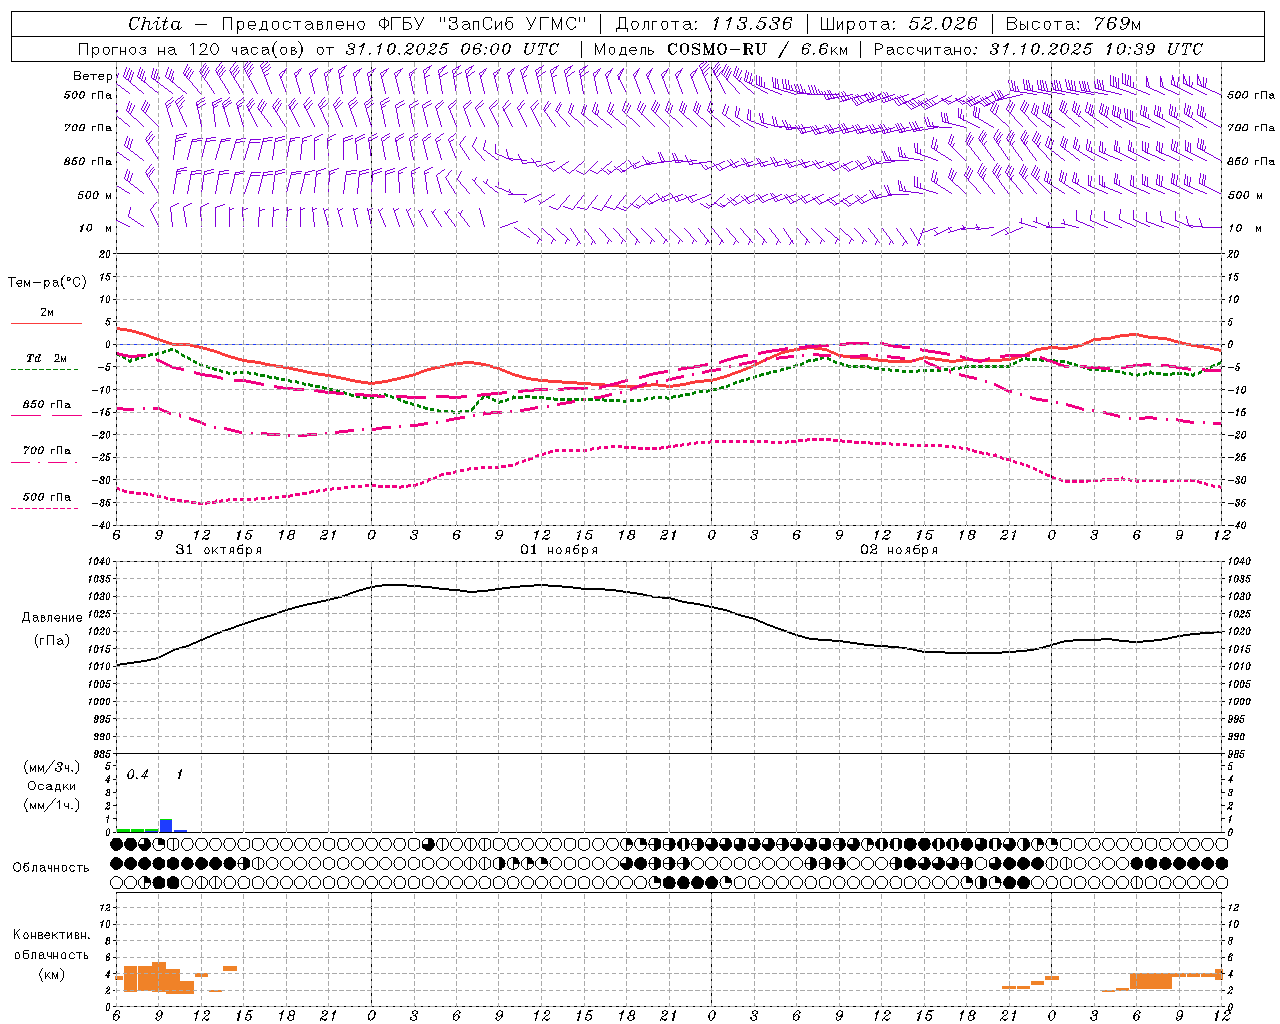This screenshot has width=1280, height=1024.
Task: Click the 700 гПа wind level label on the right
Action: coord(1251,128)
